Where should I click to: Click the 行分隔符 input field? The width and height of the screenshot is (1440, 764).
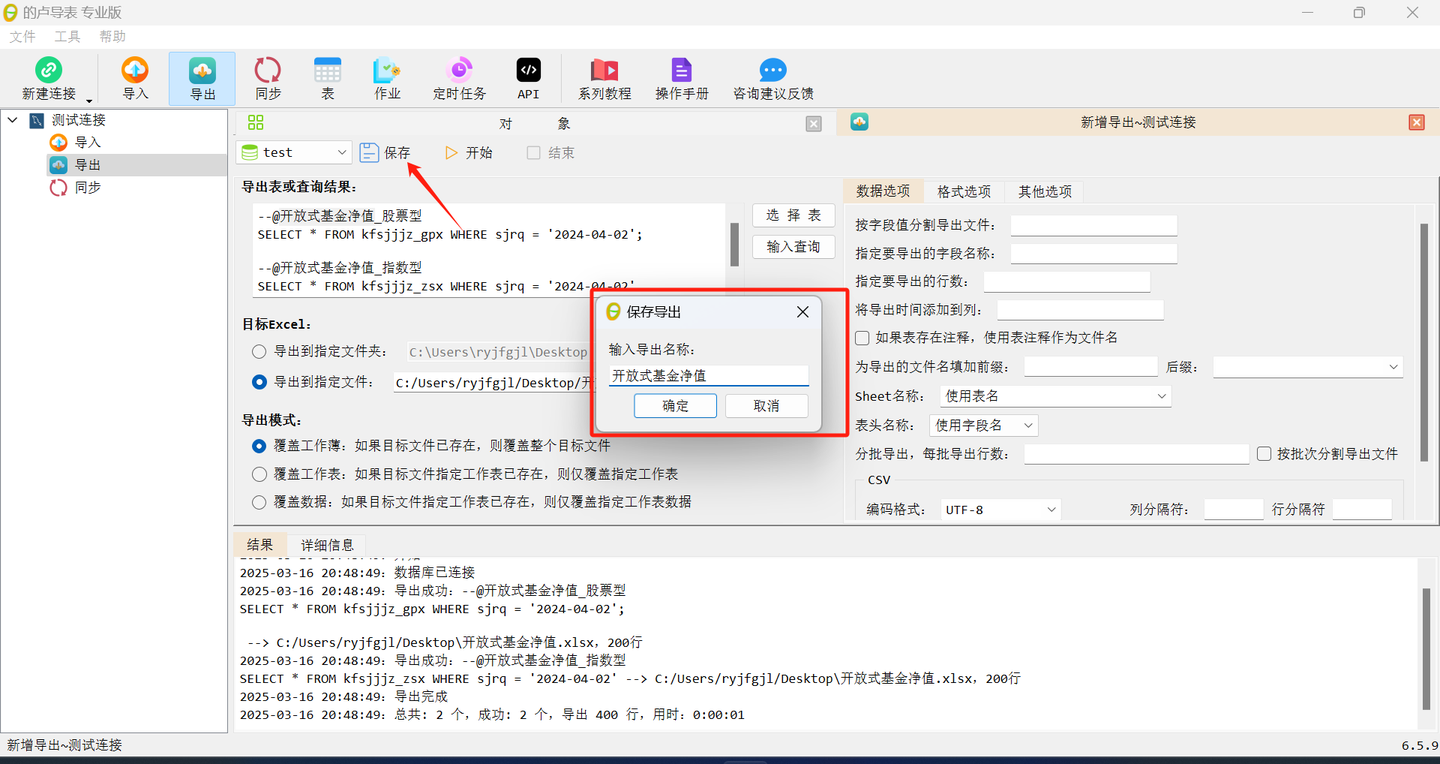point(1362,509)
